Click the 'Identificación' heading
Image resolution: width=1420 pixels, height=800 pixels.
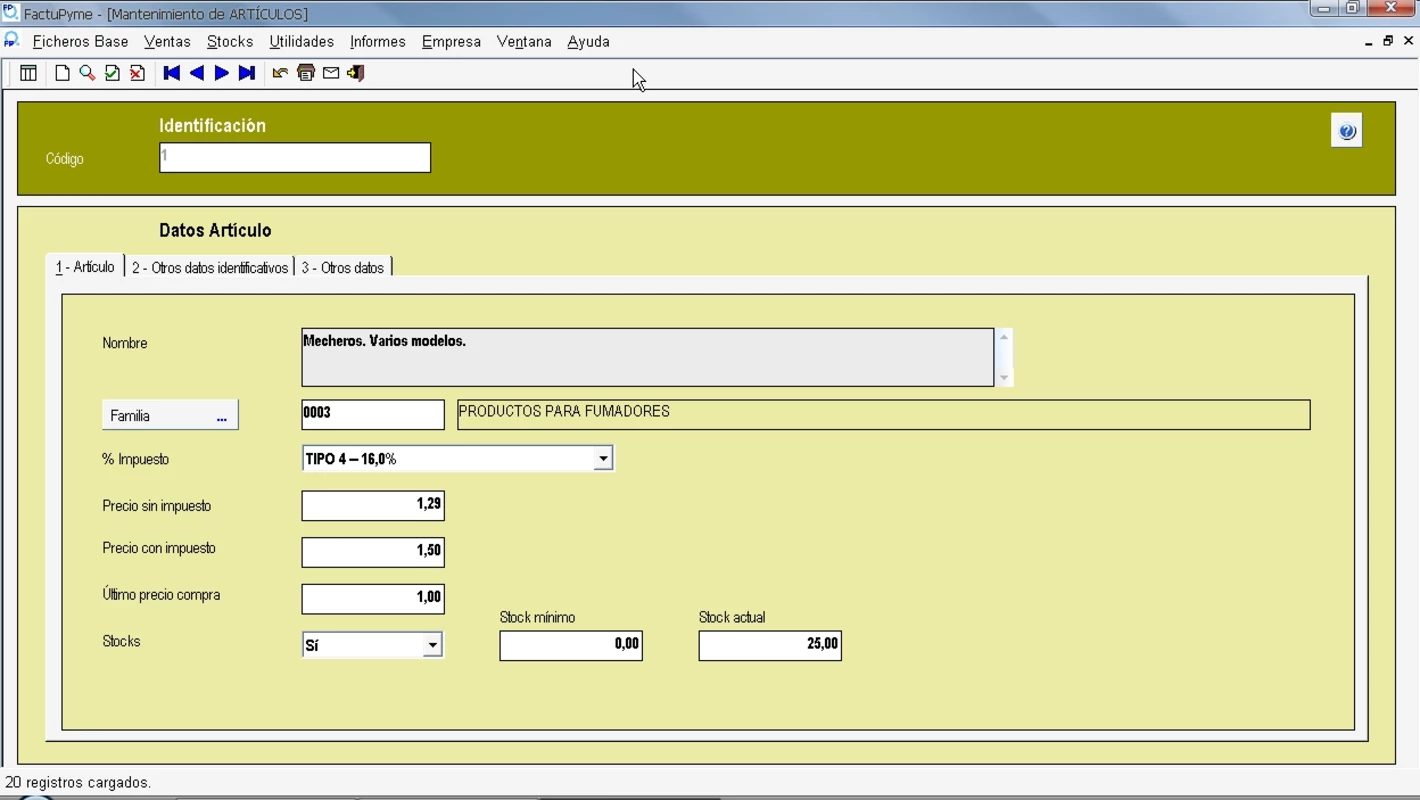click(213, 126)
